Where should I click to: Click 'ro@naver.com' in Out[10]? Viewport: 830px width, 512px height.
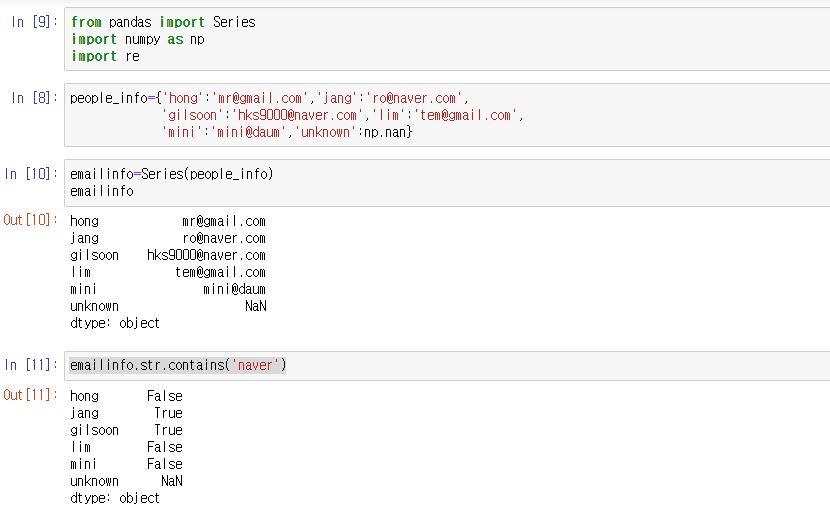pos(224,238)
